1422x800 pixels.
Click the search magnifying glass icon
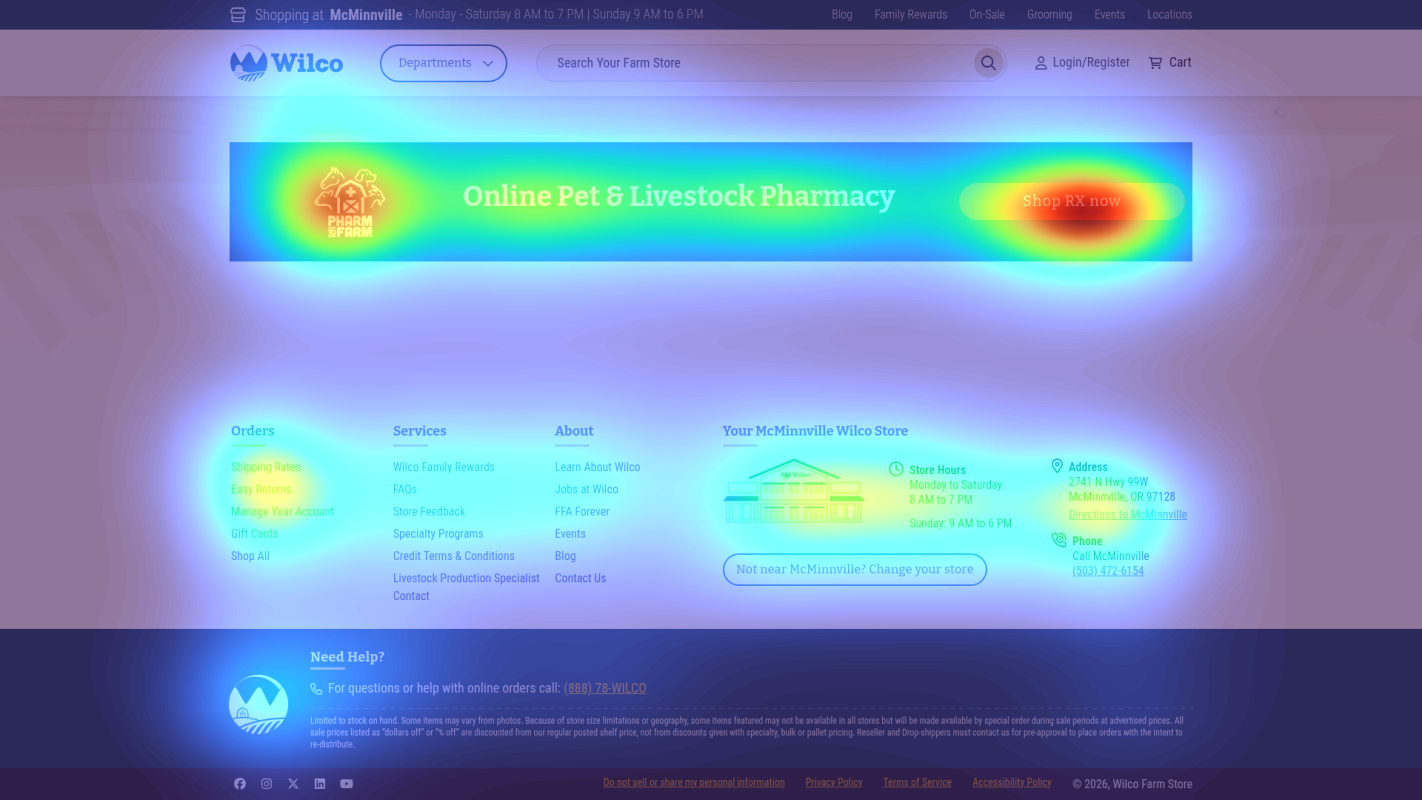click(x=988, y=62)
